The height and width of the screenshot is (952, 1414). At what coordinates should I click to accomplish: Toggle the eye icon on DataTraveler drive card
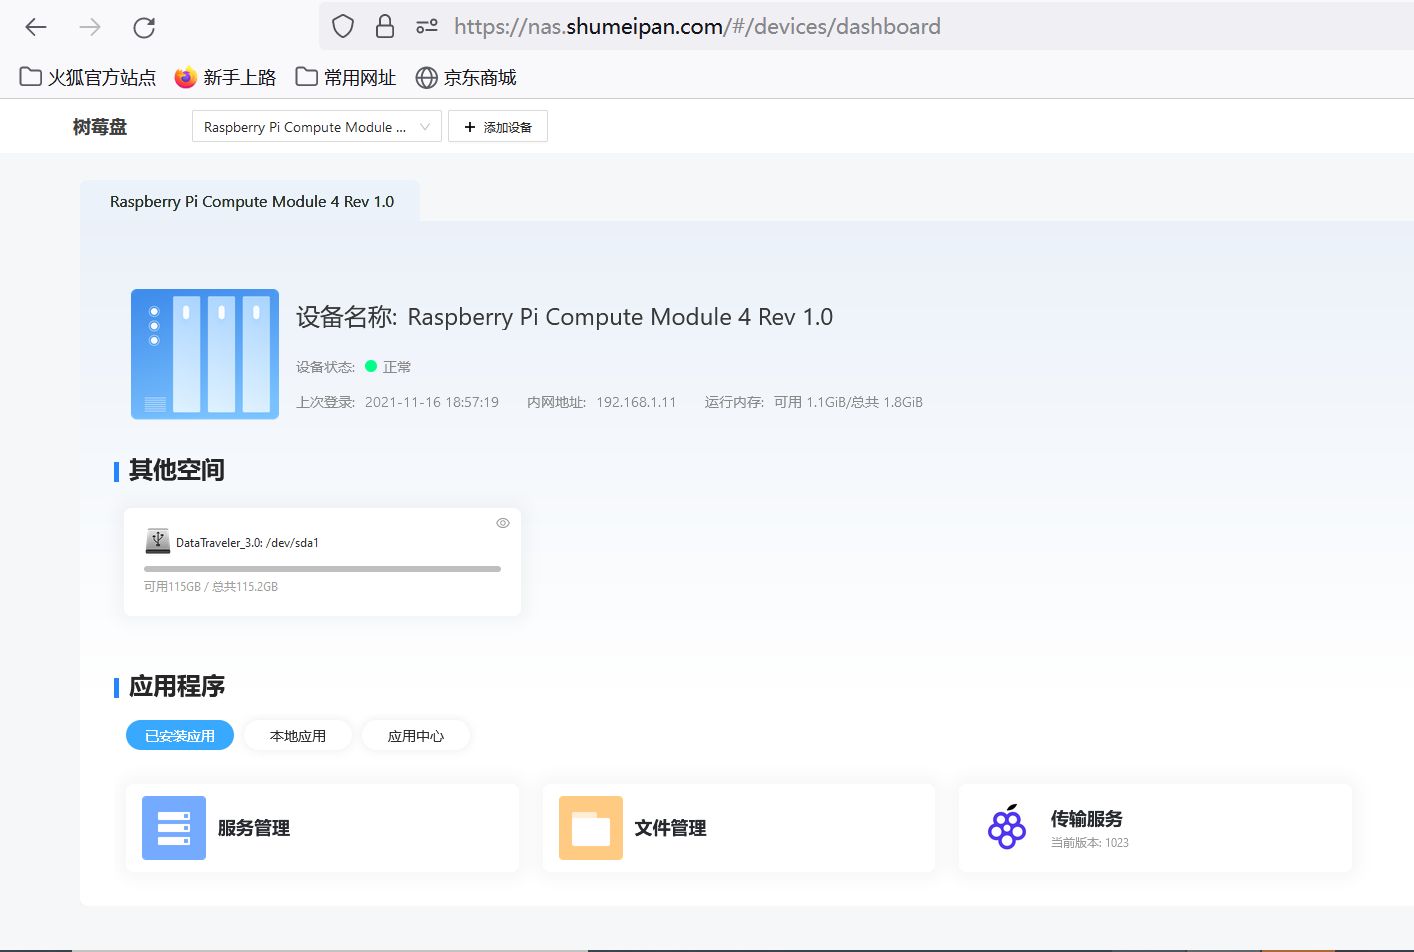(503, 523)
